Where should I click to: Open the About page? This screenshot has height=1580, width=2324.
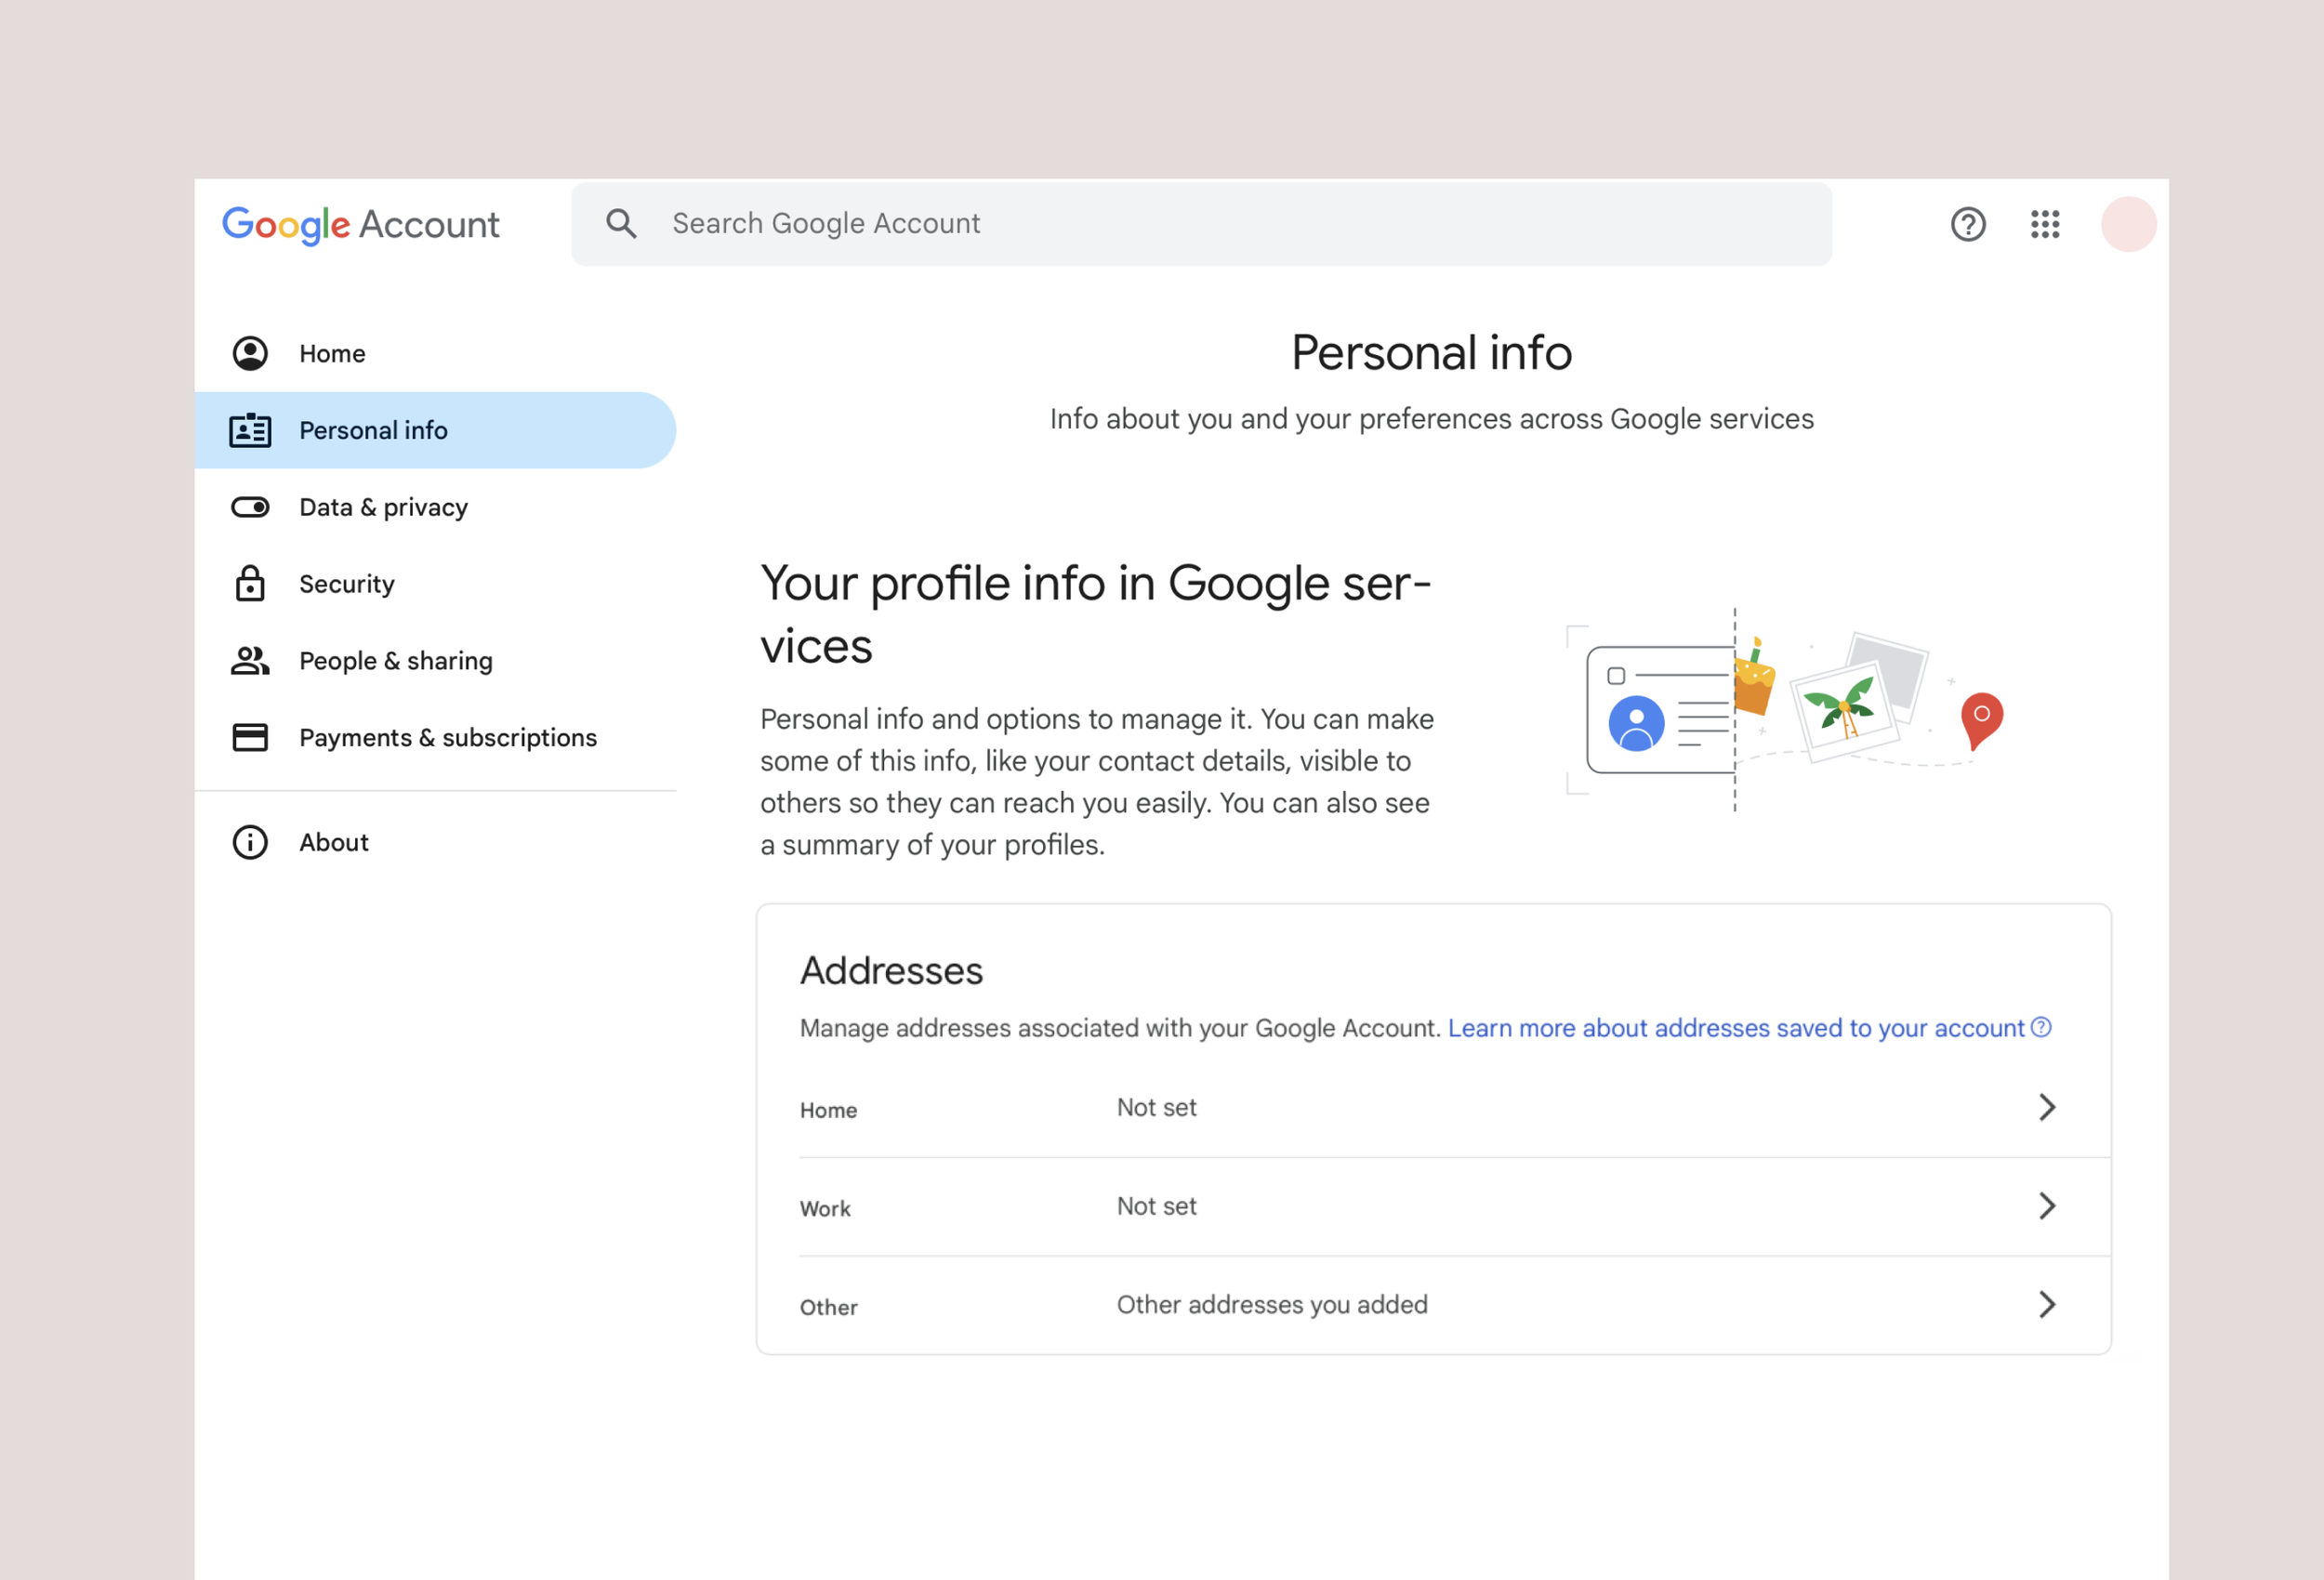[x=435, y=842]
